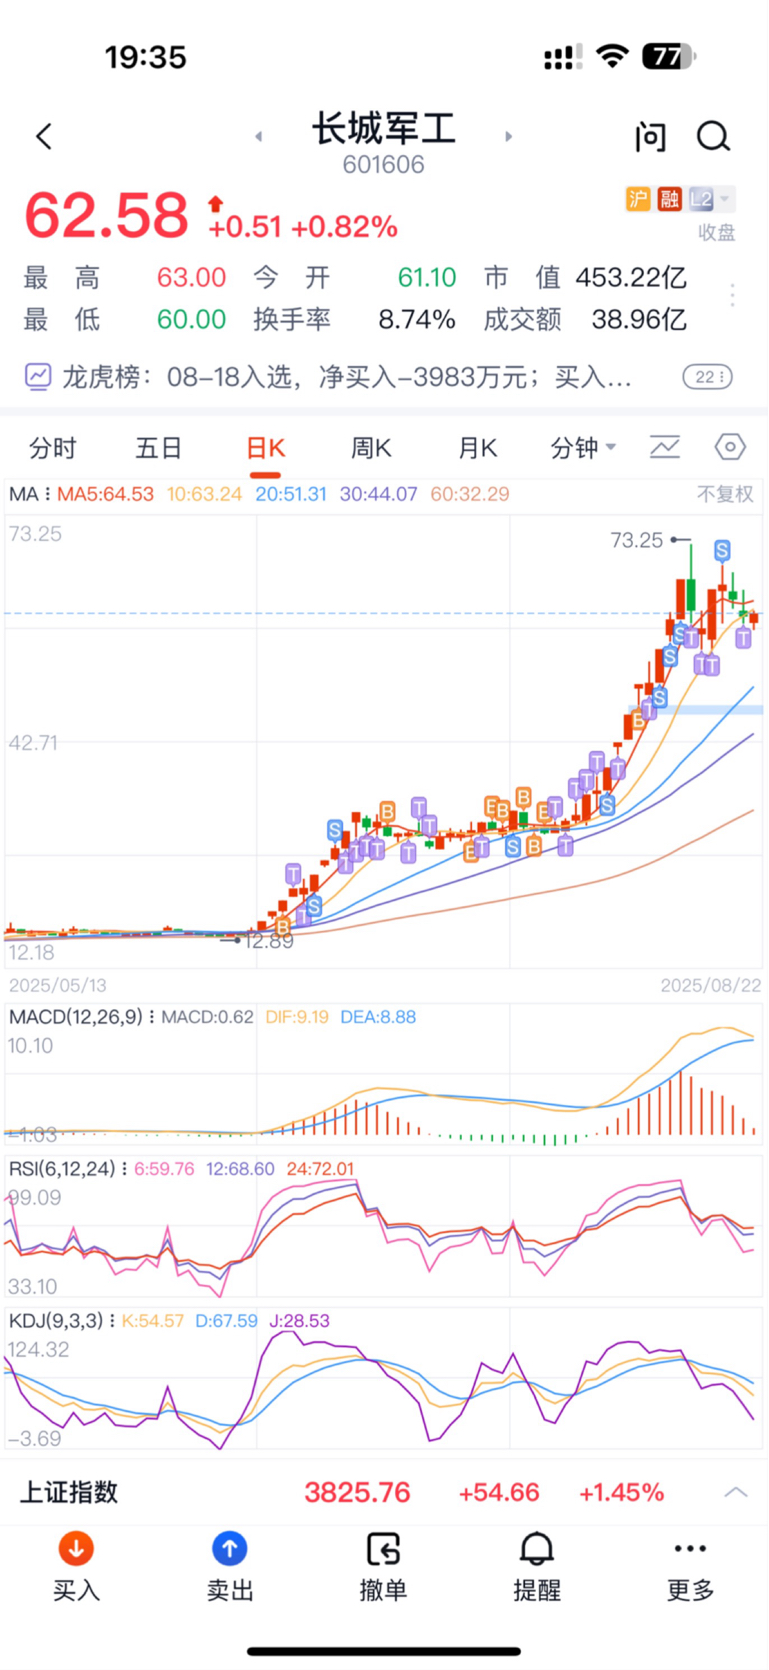769x1670 pixels.
Task: Open the 更多 more menu
Action: click(x=691, y=1567)
